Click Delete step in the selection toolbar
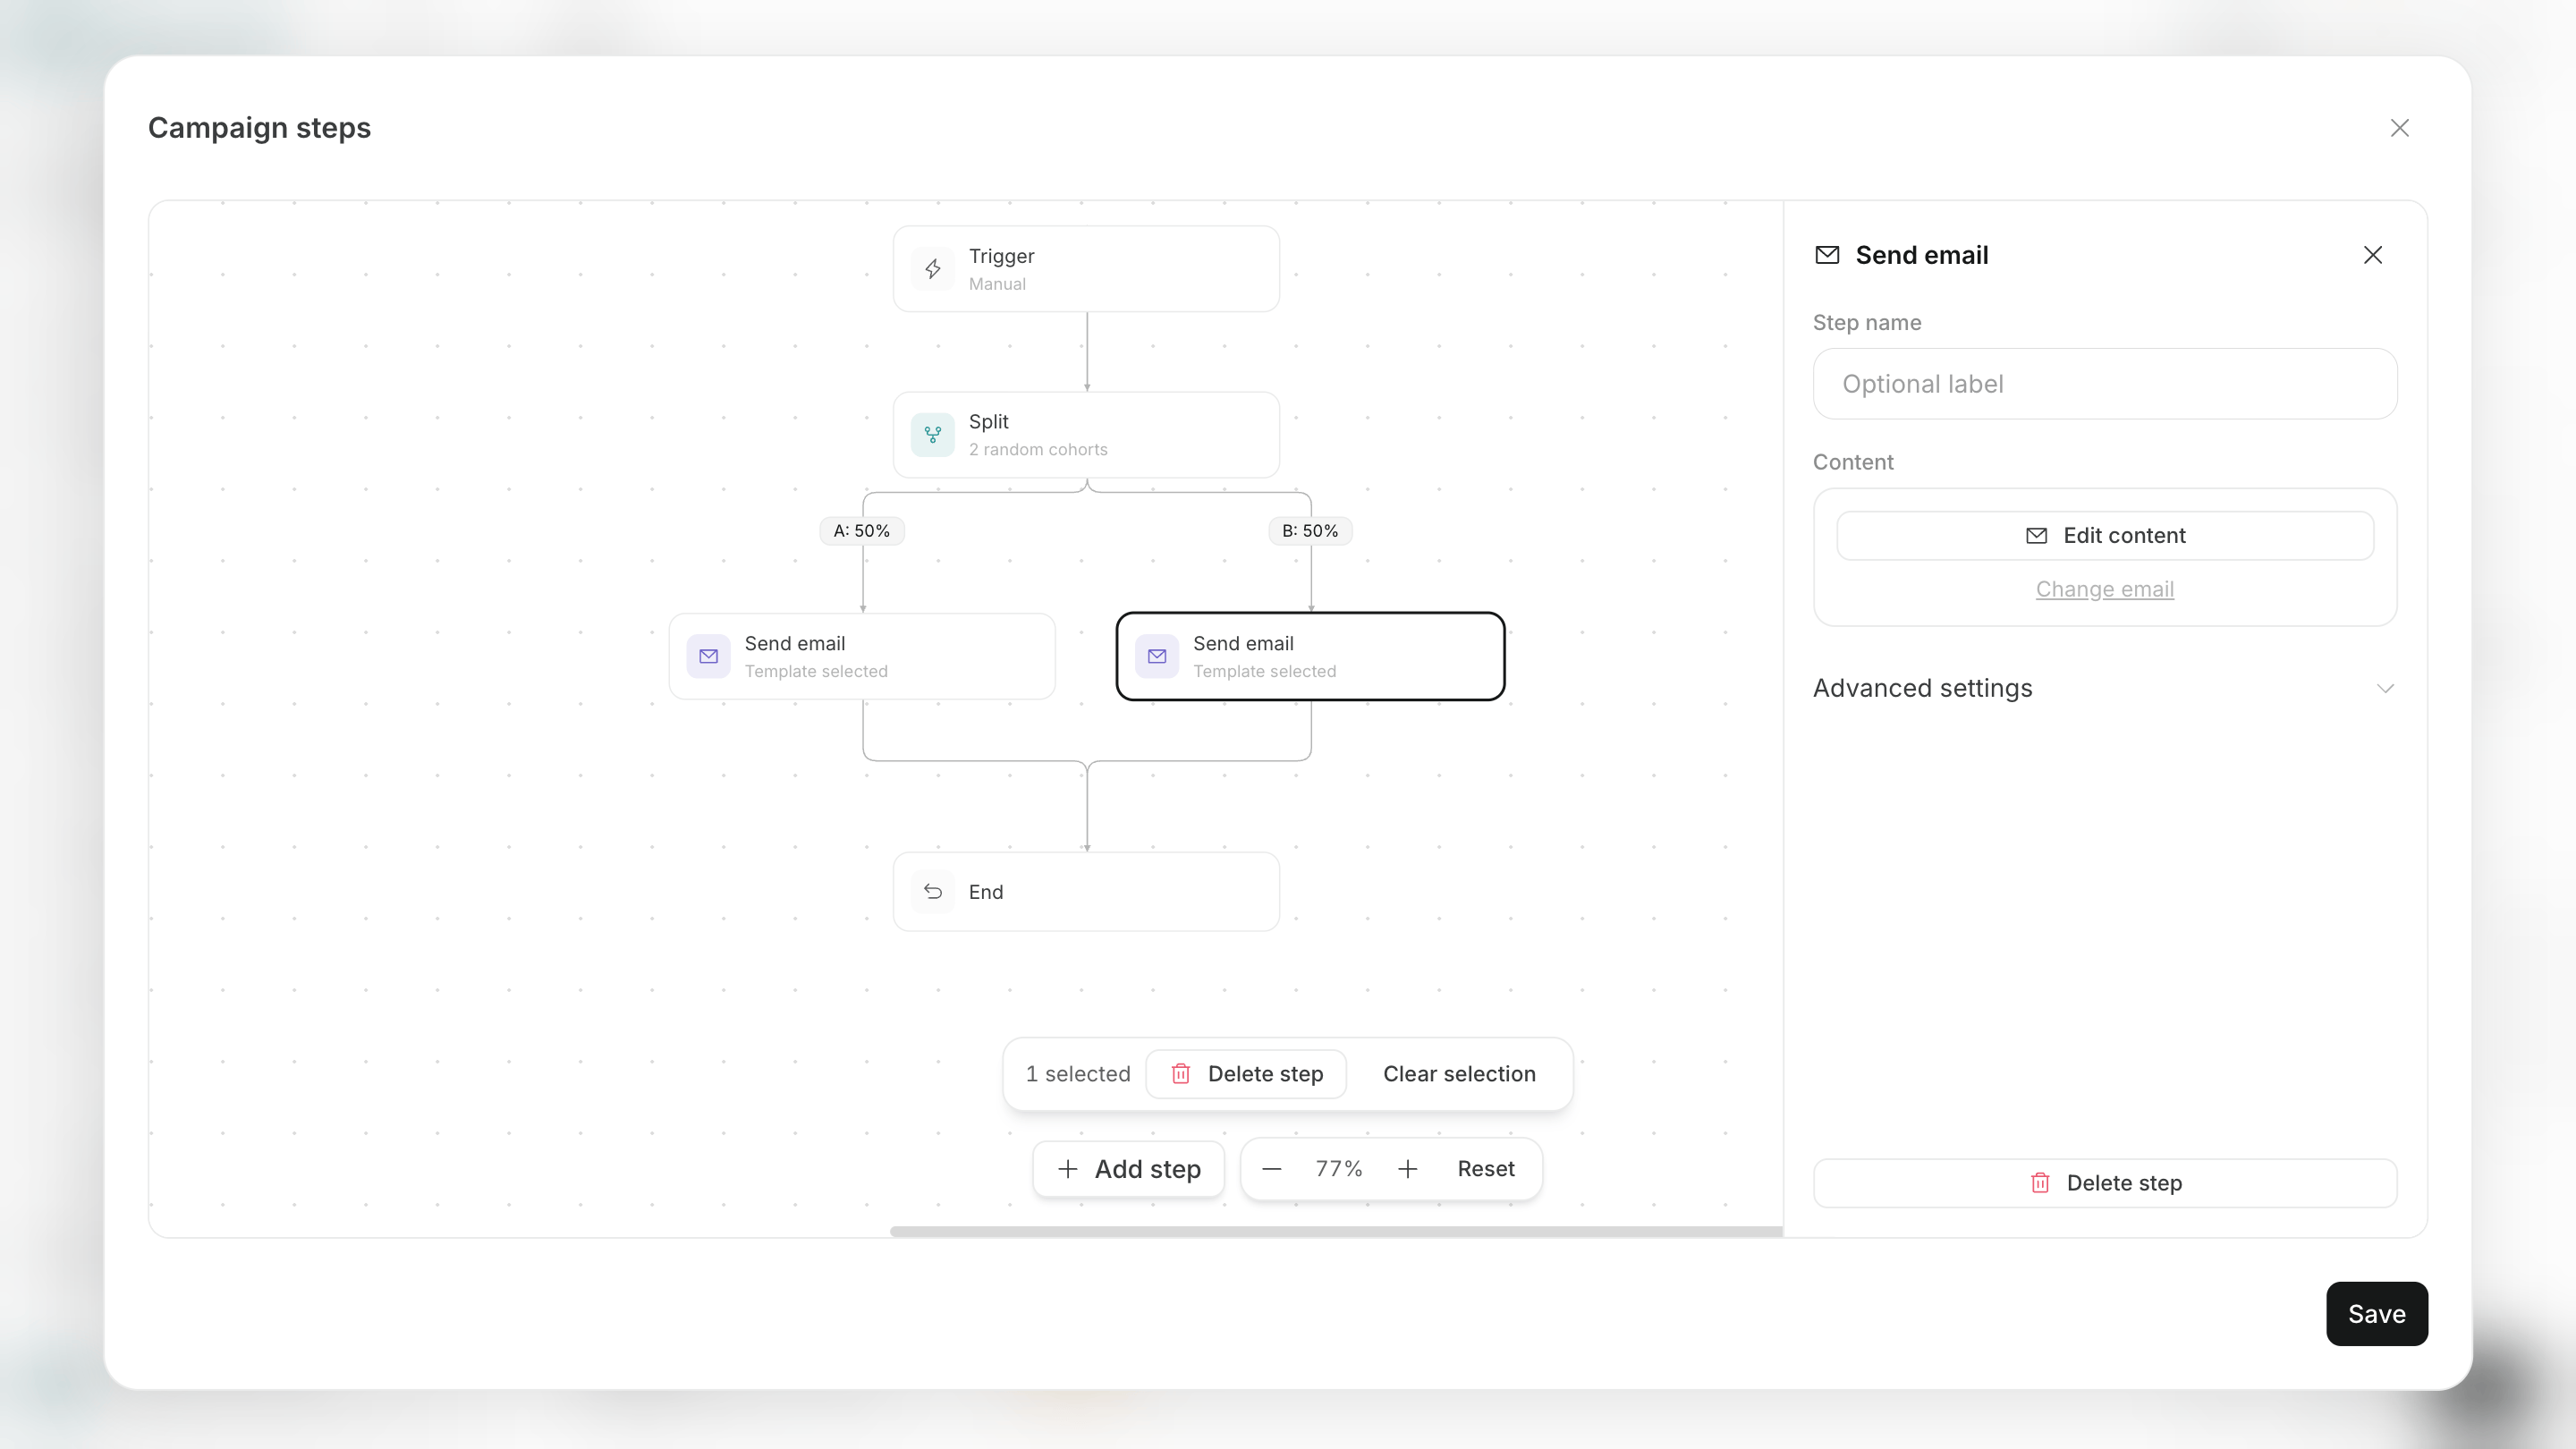 click(x=1246, y=1073)
